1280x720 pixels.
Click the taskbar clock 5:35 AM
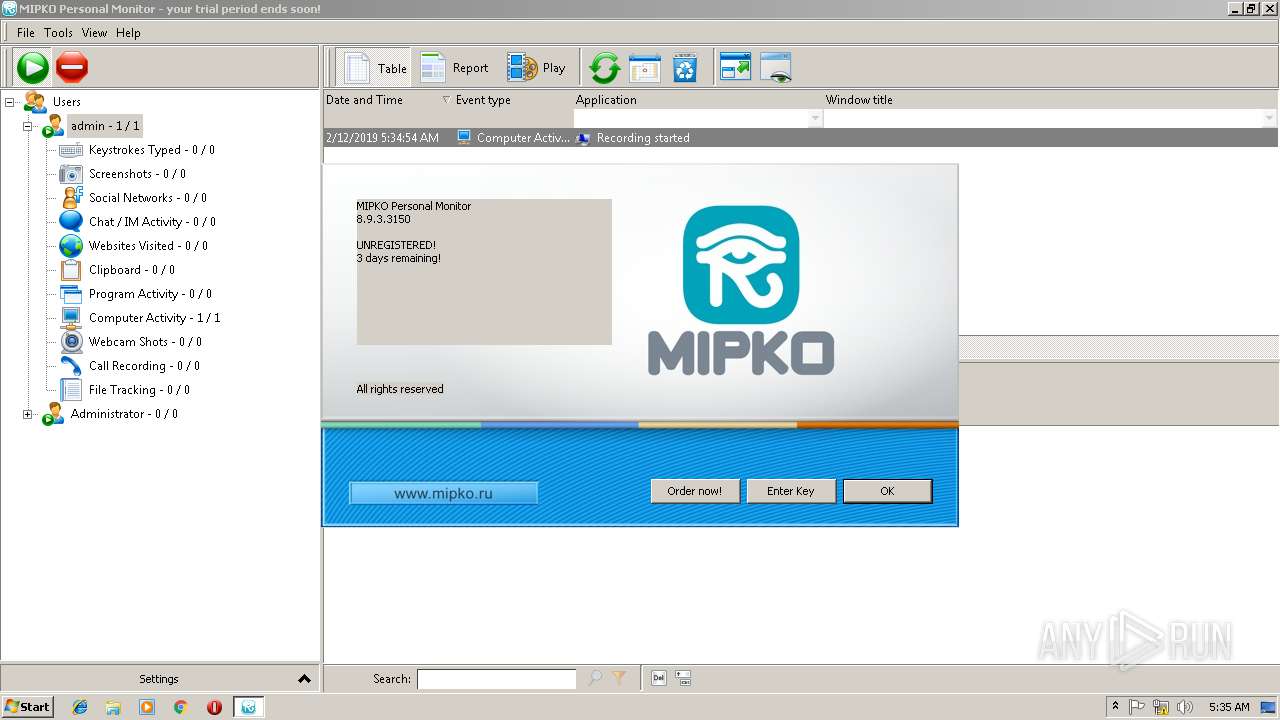(1229, 707)
